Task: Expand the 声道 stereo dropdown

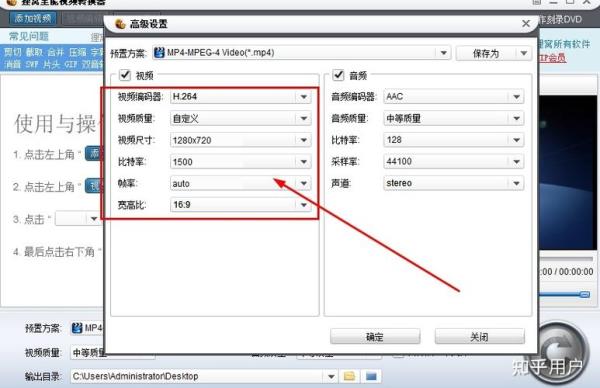Action: click(453, 183)
